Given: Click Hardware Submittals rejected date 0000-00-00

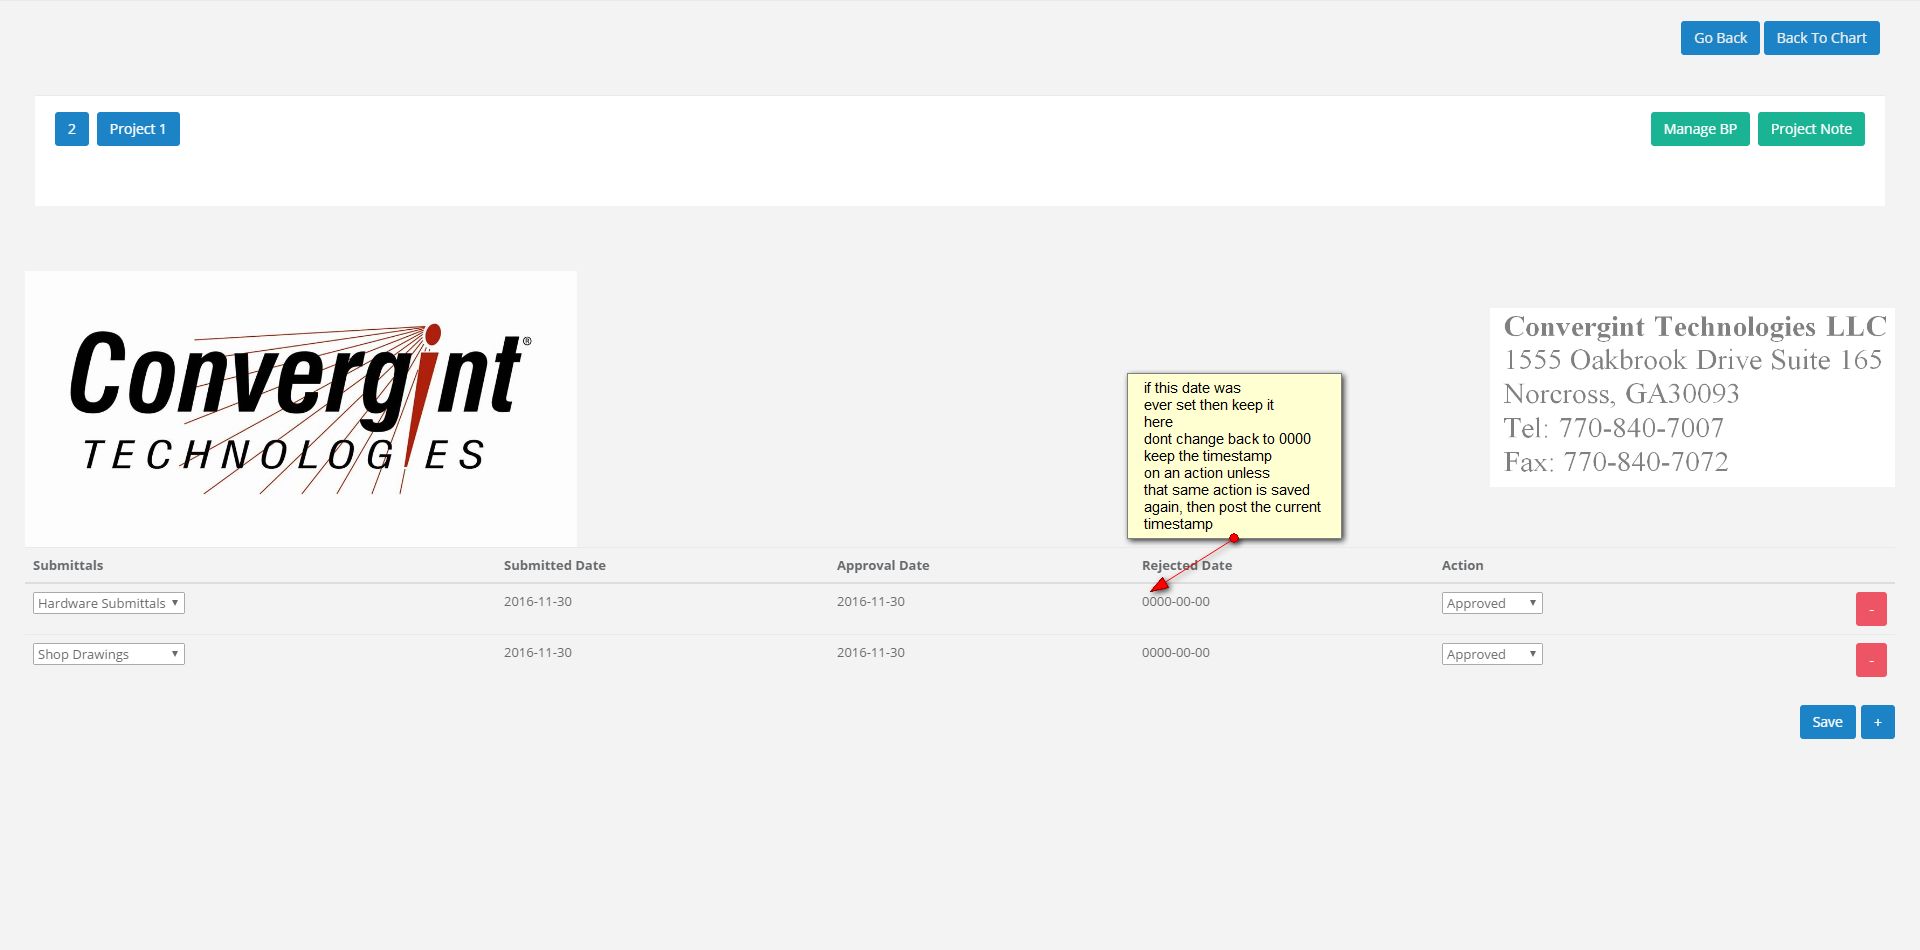Looking at the screenshot, I should 1176,601.
